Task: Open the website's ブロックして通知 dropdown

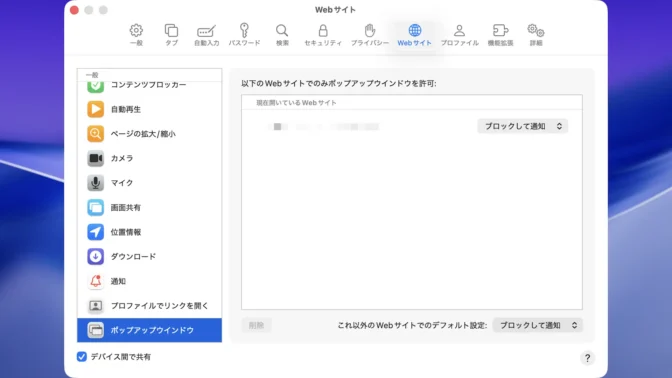Action: 523,126
